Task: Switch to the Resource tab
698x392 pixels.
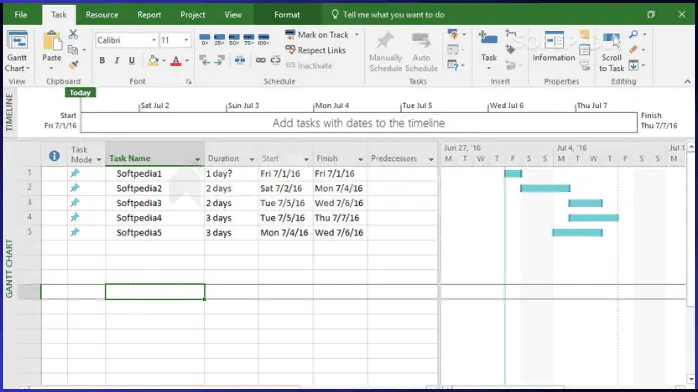Action: [x=102, y=15]
